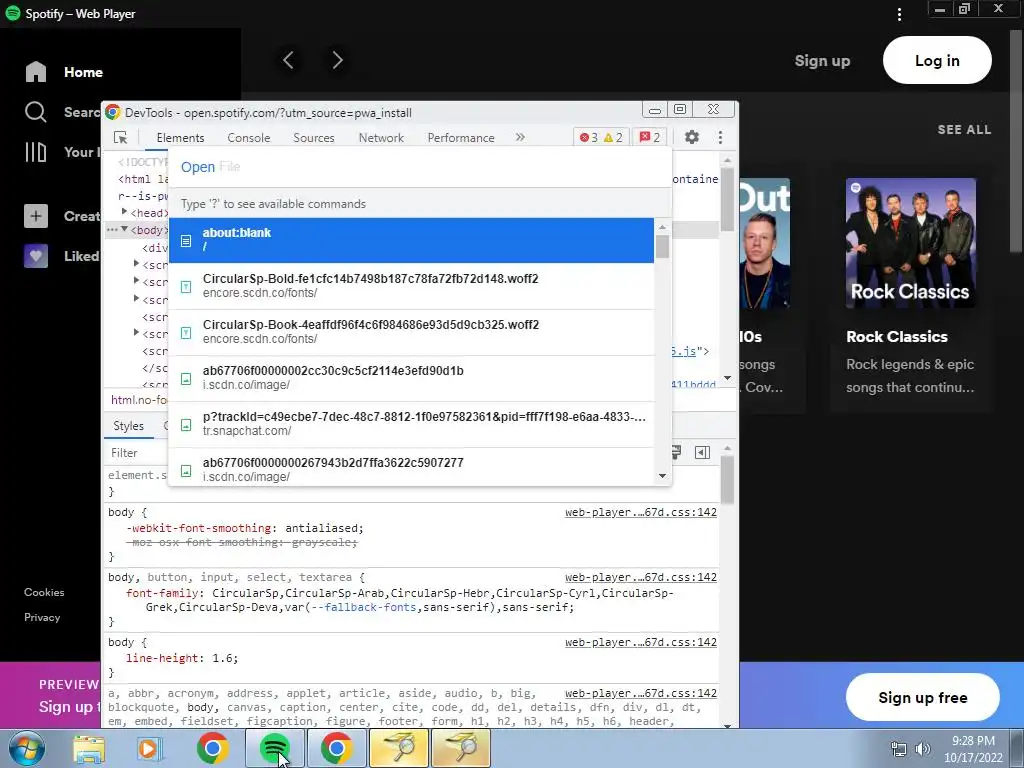Click line-height 1.6 value
The width and height of the screenshot is (1024, 768).
221,658
